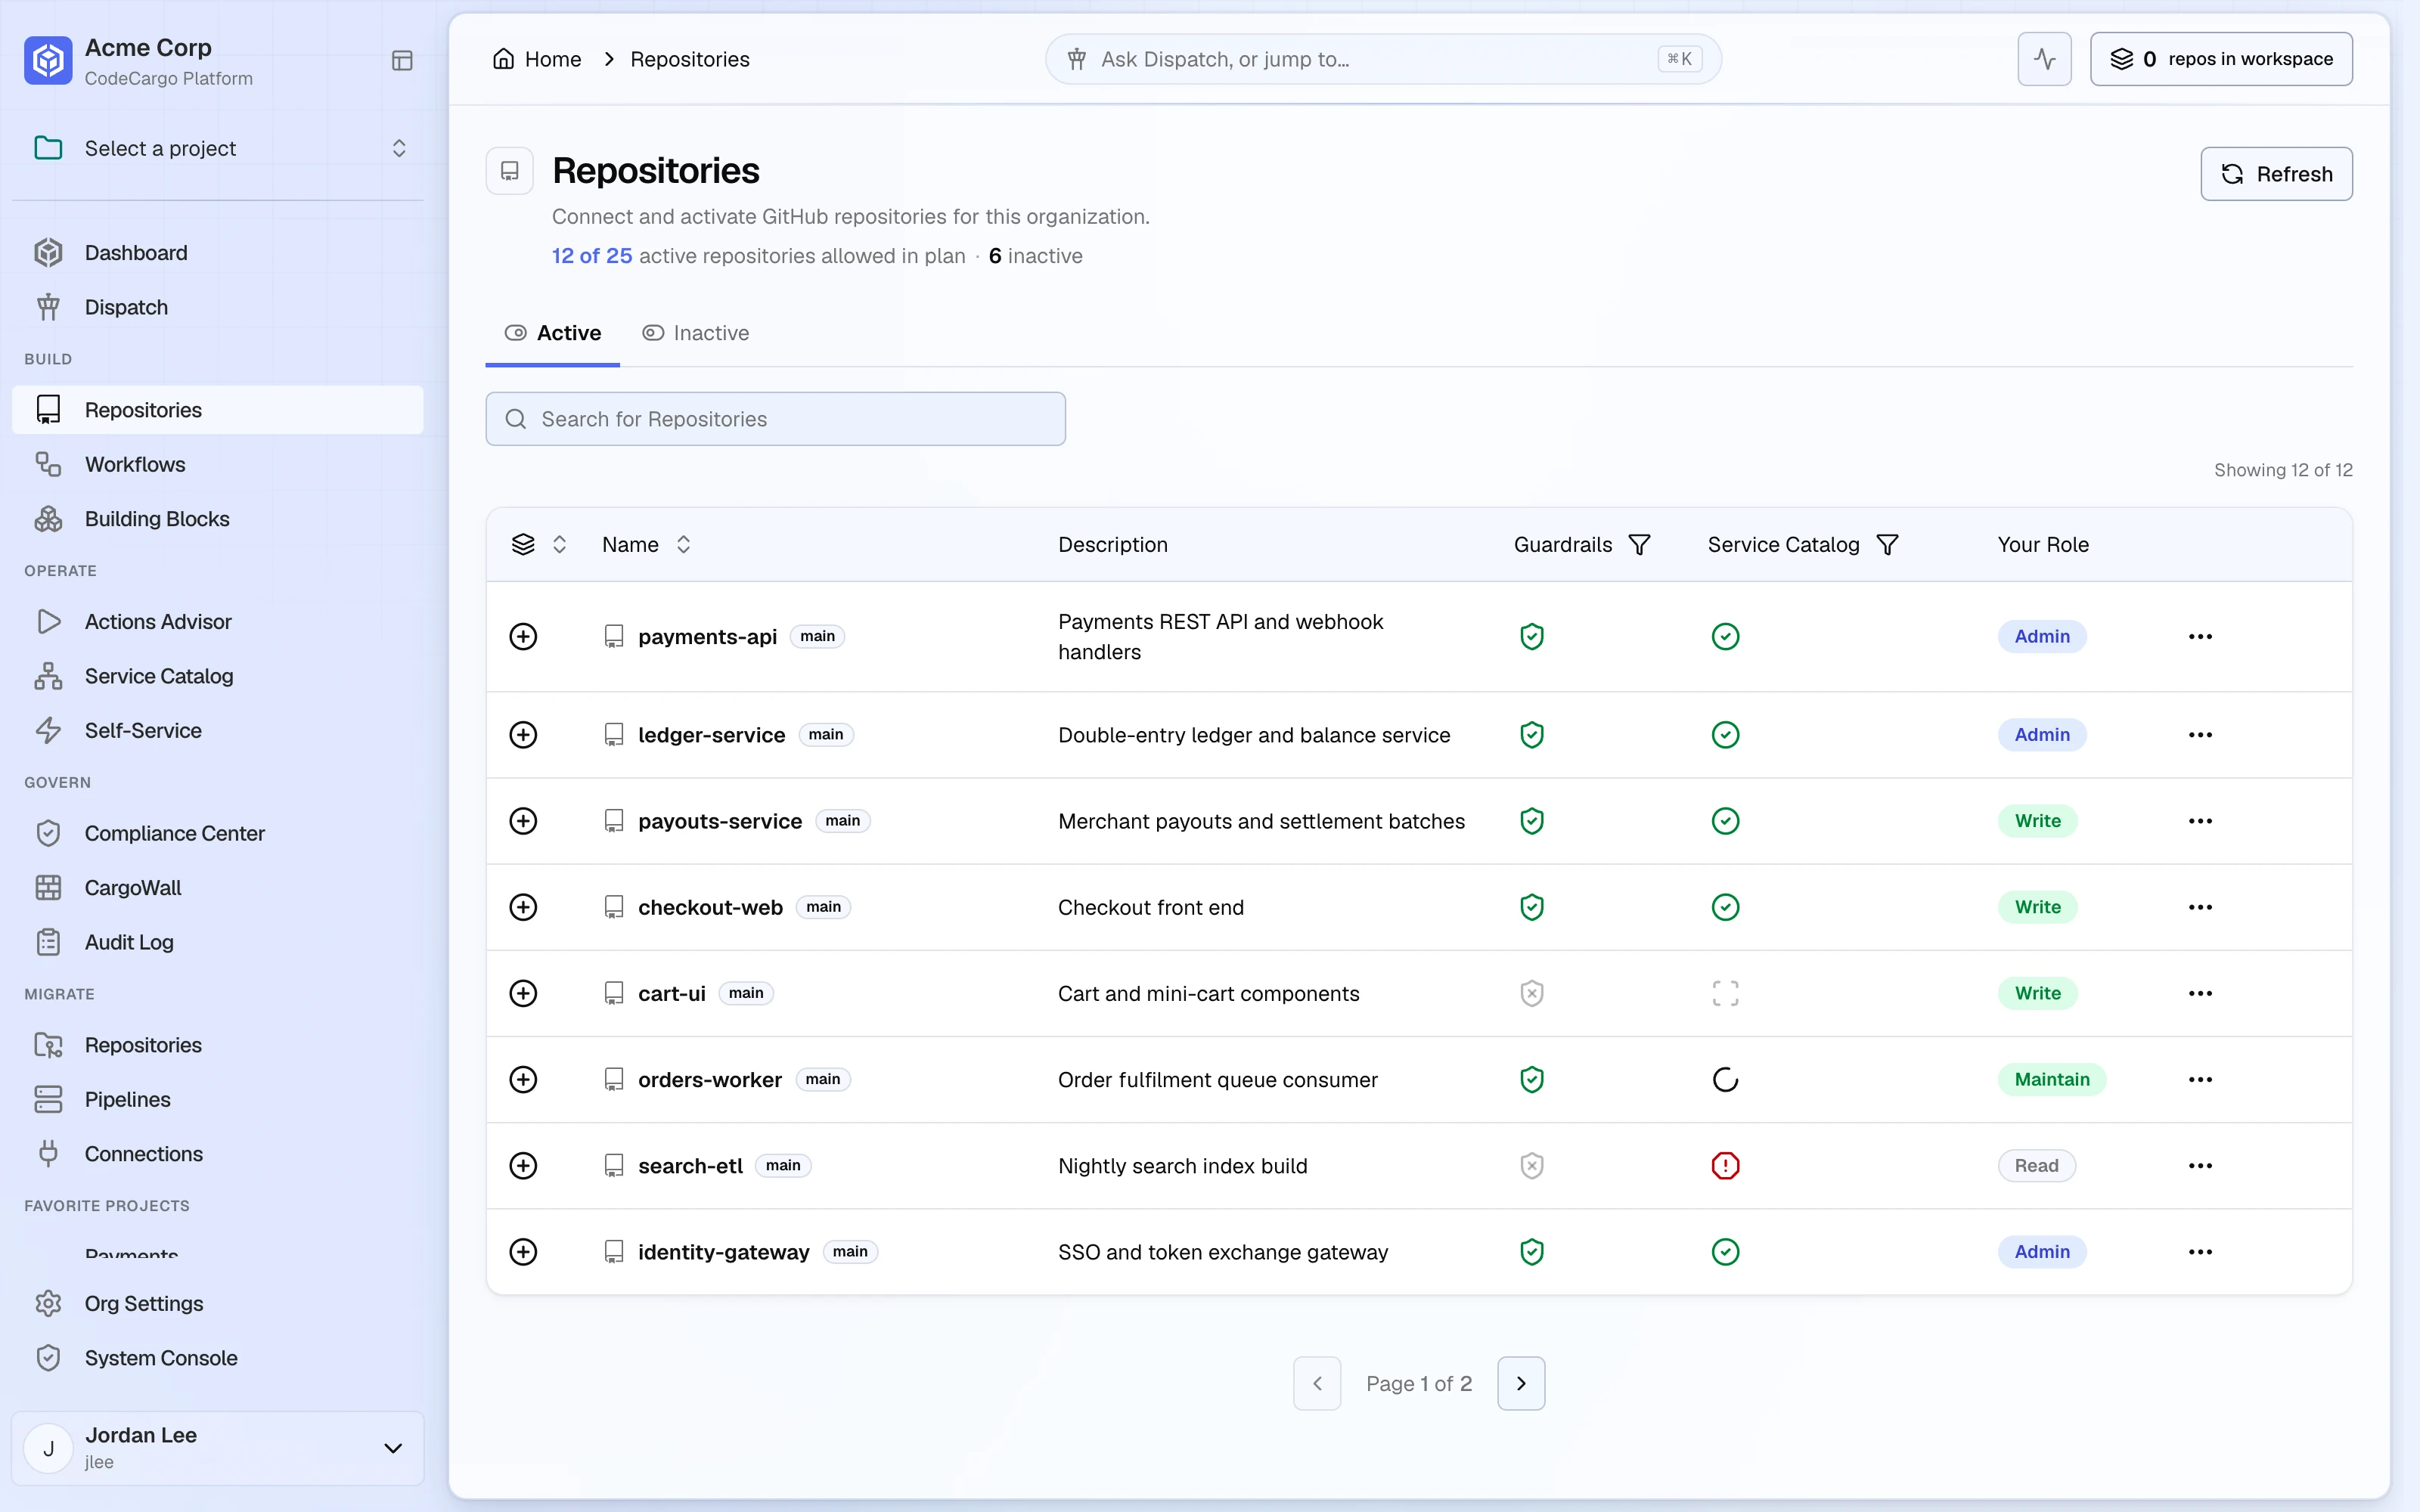Filter by Service Catalog column
This screenshot has width=2420, height=1512.
point(1887,544)
